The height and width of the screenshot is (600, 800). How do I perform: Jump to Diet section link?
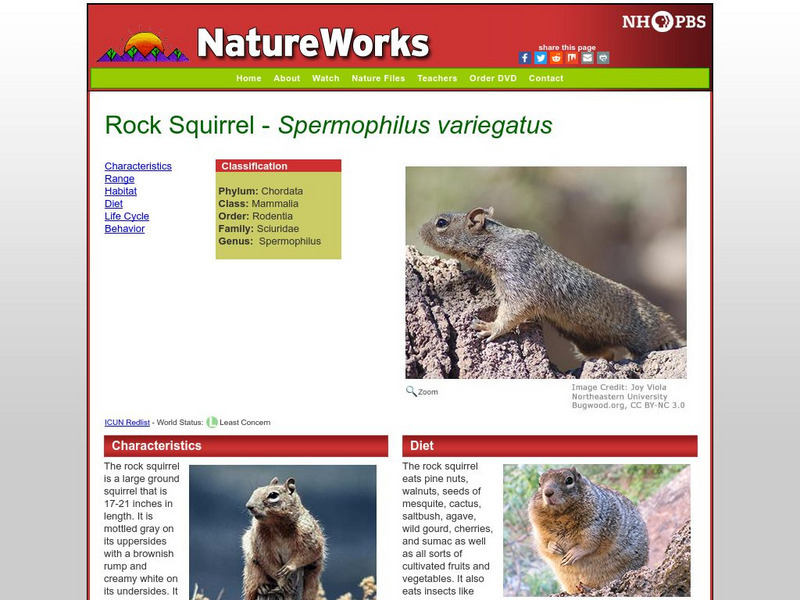coord(113,204)
